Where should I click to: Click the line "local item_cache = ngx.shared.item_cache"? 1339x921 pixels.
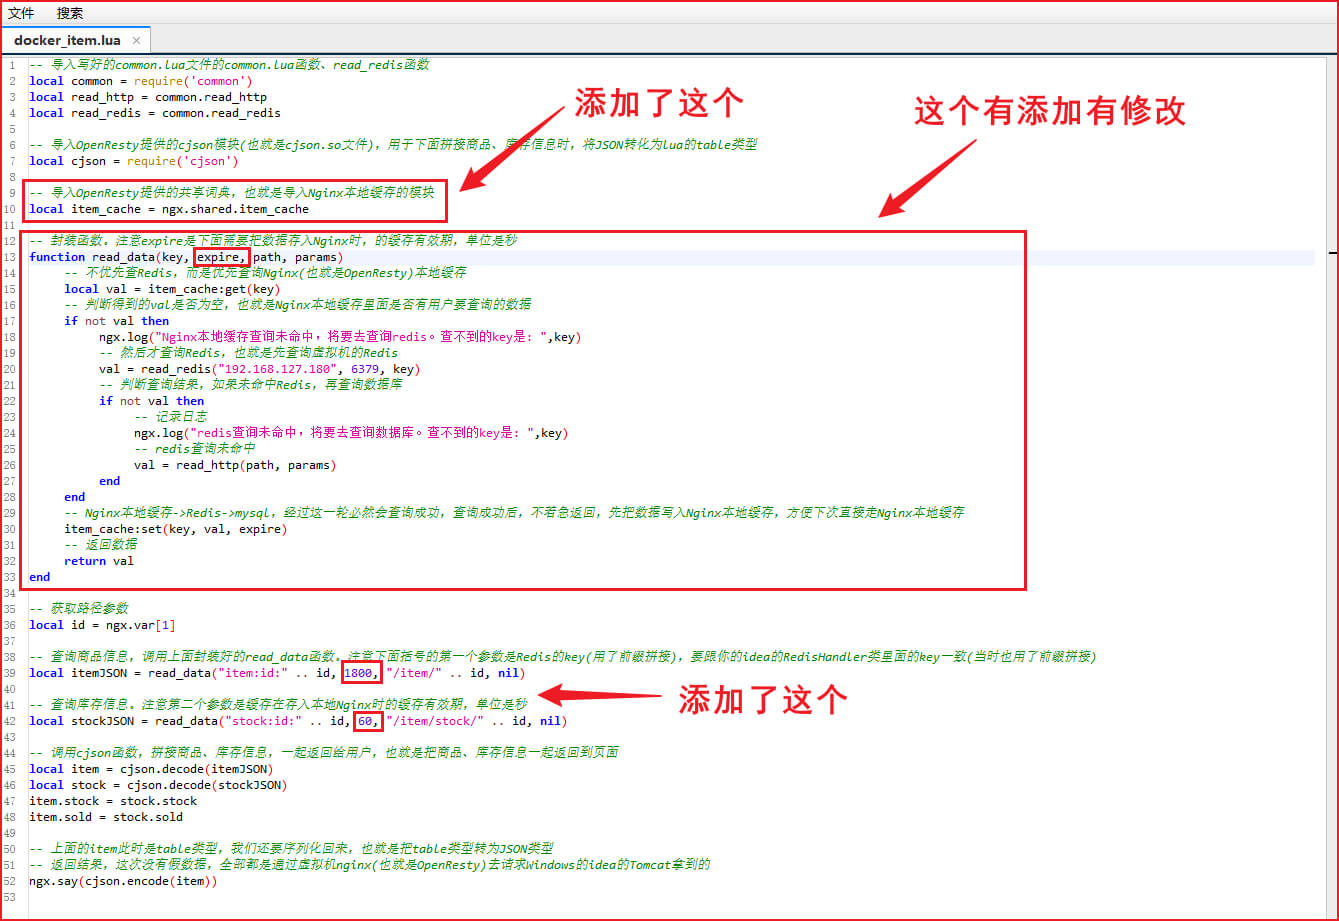pyautogui.click(x=169, y=209)
